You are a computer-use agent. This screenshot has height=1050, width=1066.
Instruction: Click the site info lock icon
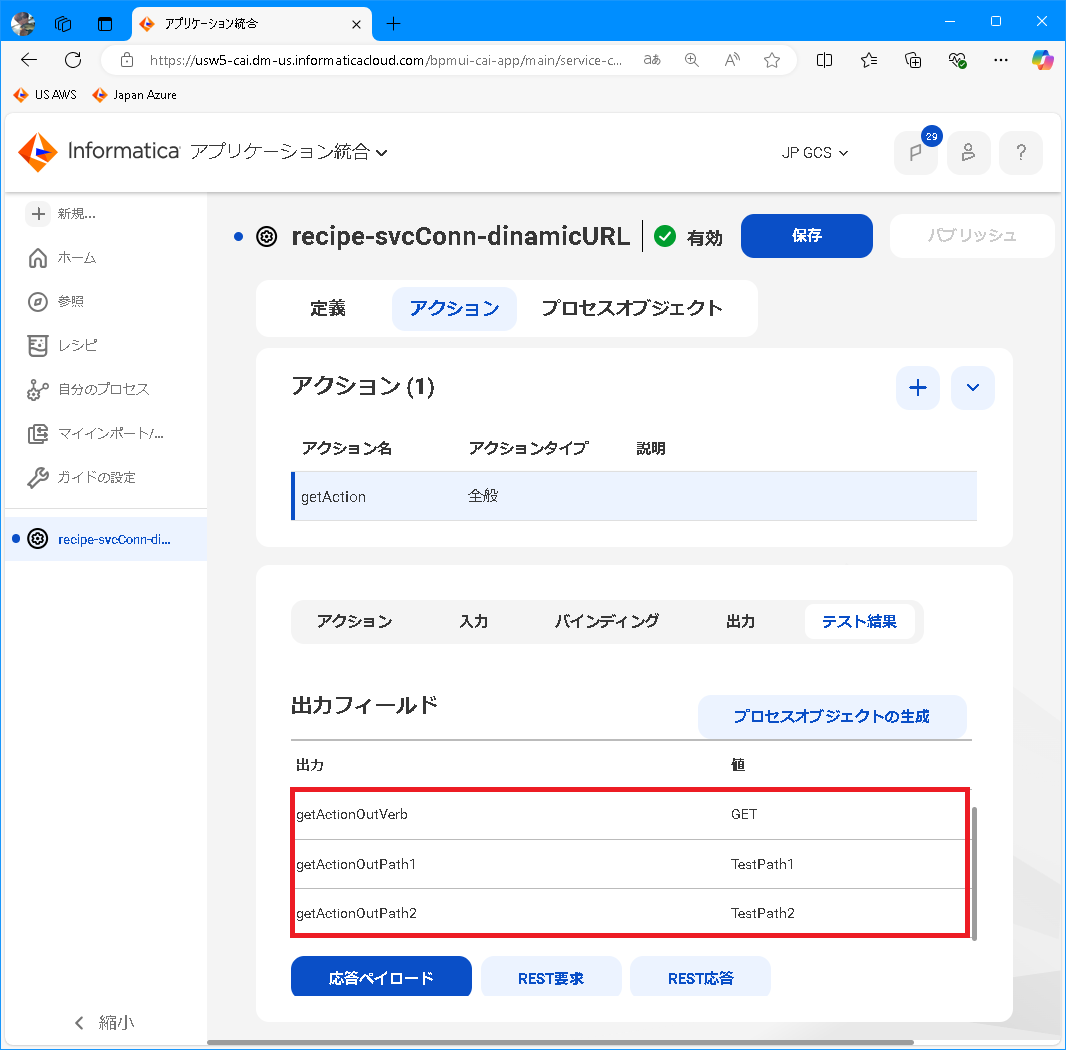point(126,60)
